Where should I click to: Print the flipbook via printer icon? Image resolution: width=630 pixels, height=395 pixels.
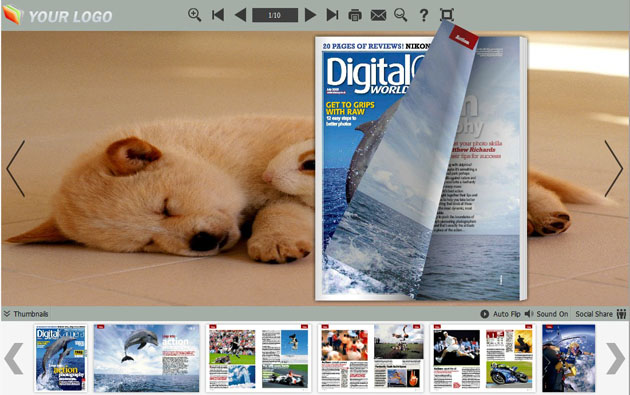click(x=355, y=15)
